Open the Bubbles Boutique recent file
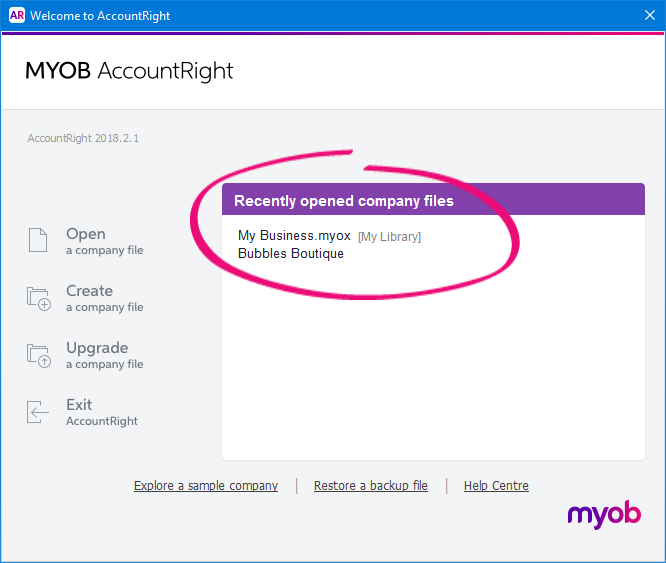666x563 pixels. (x=291, y=253)
